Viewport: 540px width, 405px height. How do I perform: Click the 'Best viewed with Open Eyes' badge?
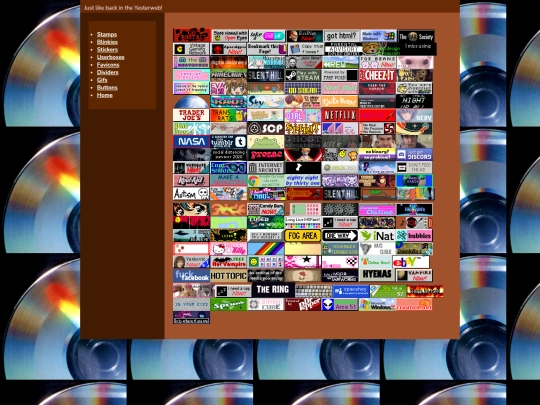(230, 35)
